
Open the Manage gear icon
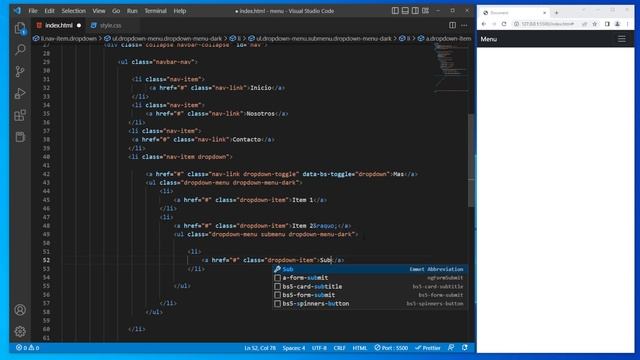(x=20, y=331)
